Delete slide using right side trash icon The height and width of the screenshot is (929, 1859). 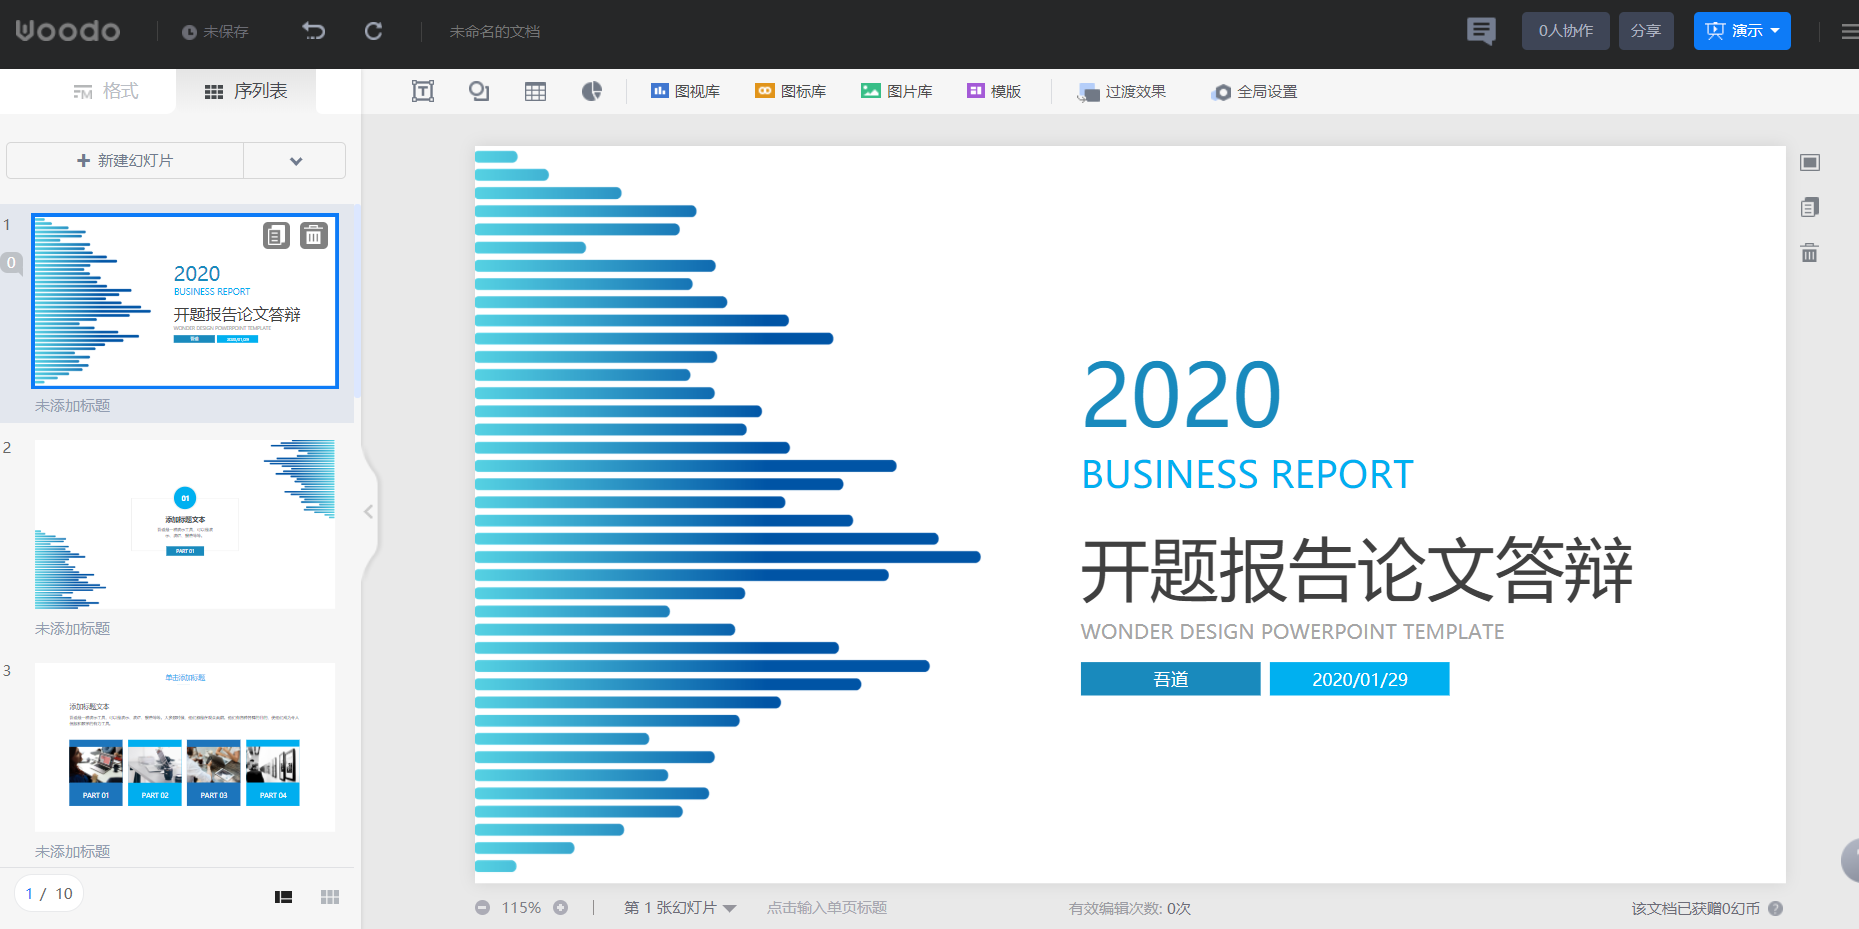pyautogui.click(x=1810, y=252)
